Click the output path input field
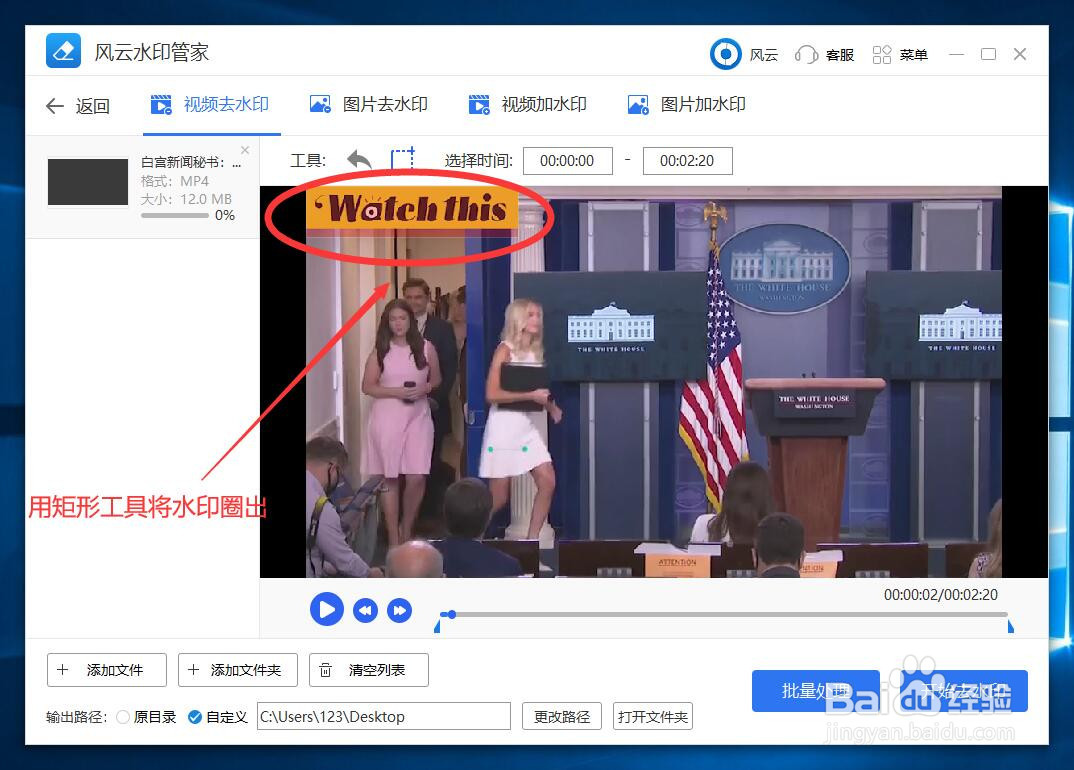 (384, 716)
